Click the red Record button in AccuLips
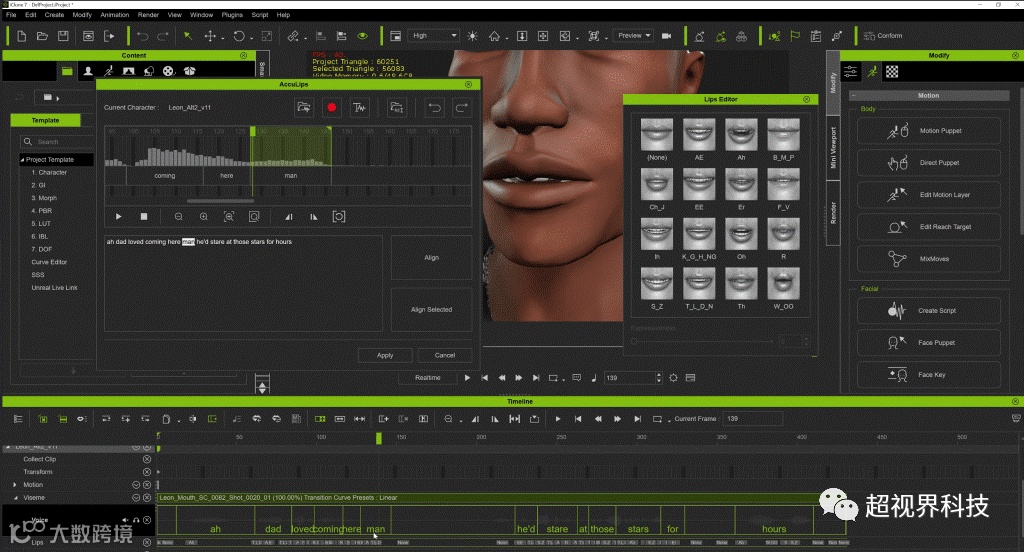This screenshot has height=552, width=1024. [x=331, y=107]
